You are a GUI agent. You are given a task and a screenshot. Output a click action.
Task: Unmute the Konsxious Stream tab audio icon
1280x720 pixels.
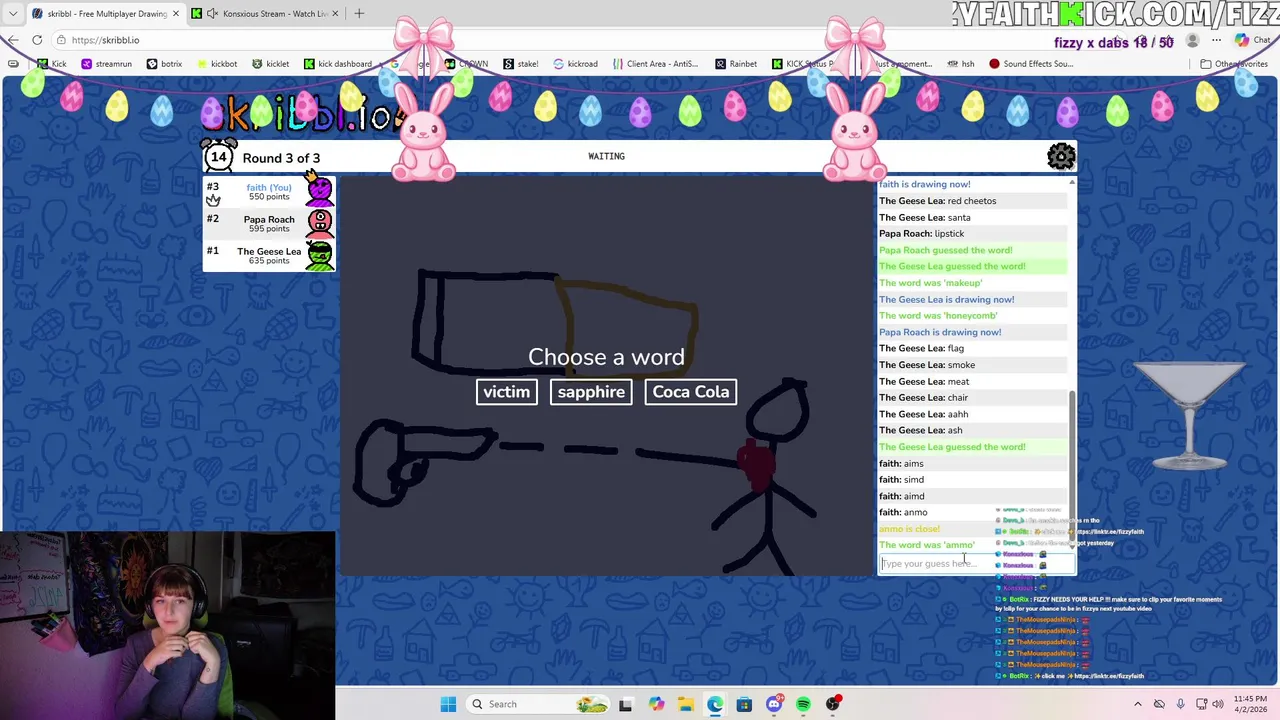(212, 13)
